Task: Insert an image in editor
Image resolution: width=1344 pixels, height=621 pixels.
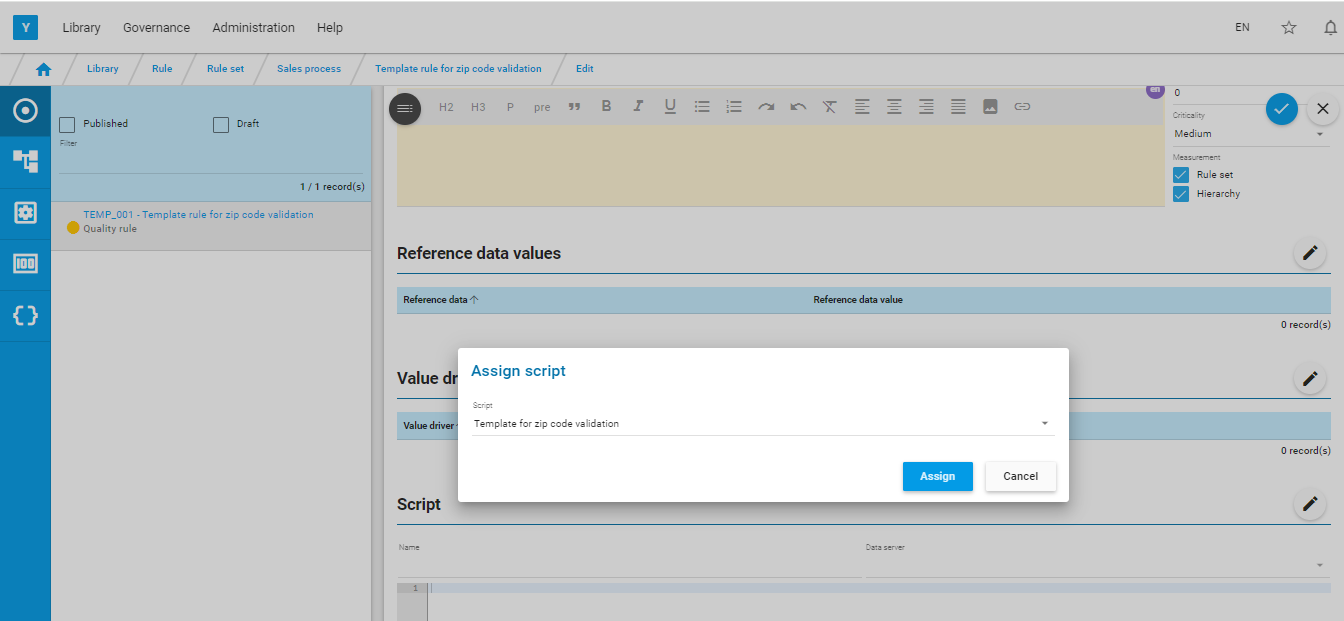Action: pos(990,106)
